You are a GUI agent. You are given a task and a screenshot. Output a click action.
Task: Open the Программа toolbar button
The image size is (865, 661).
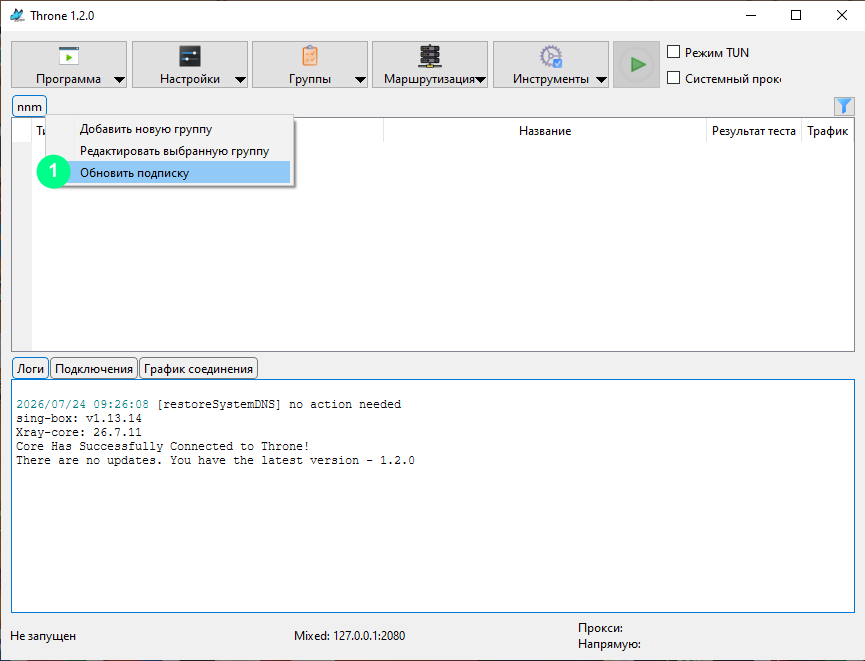68,65
